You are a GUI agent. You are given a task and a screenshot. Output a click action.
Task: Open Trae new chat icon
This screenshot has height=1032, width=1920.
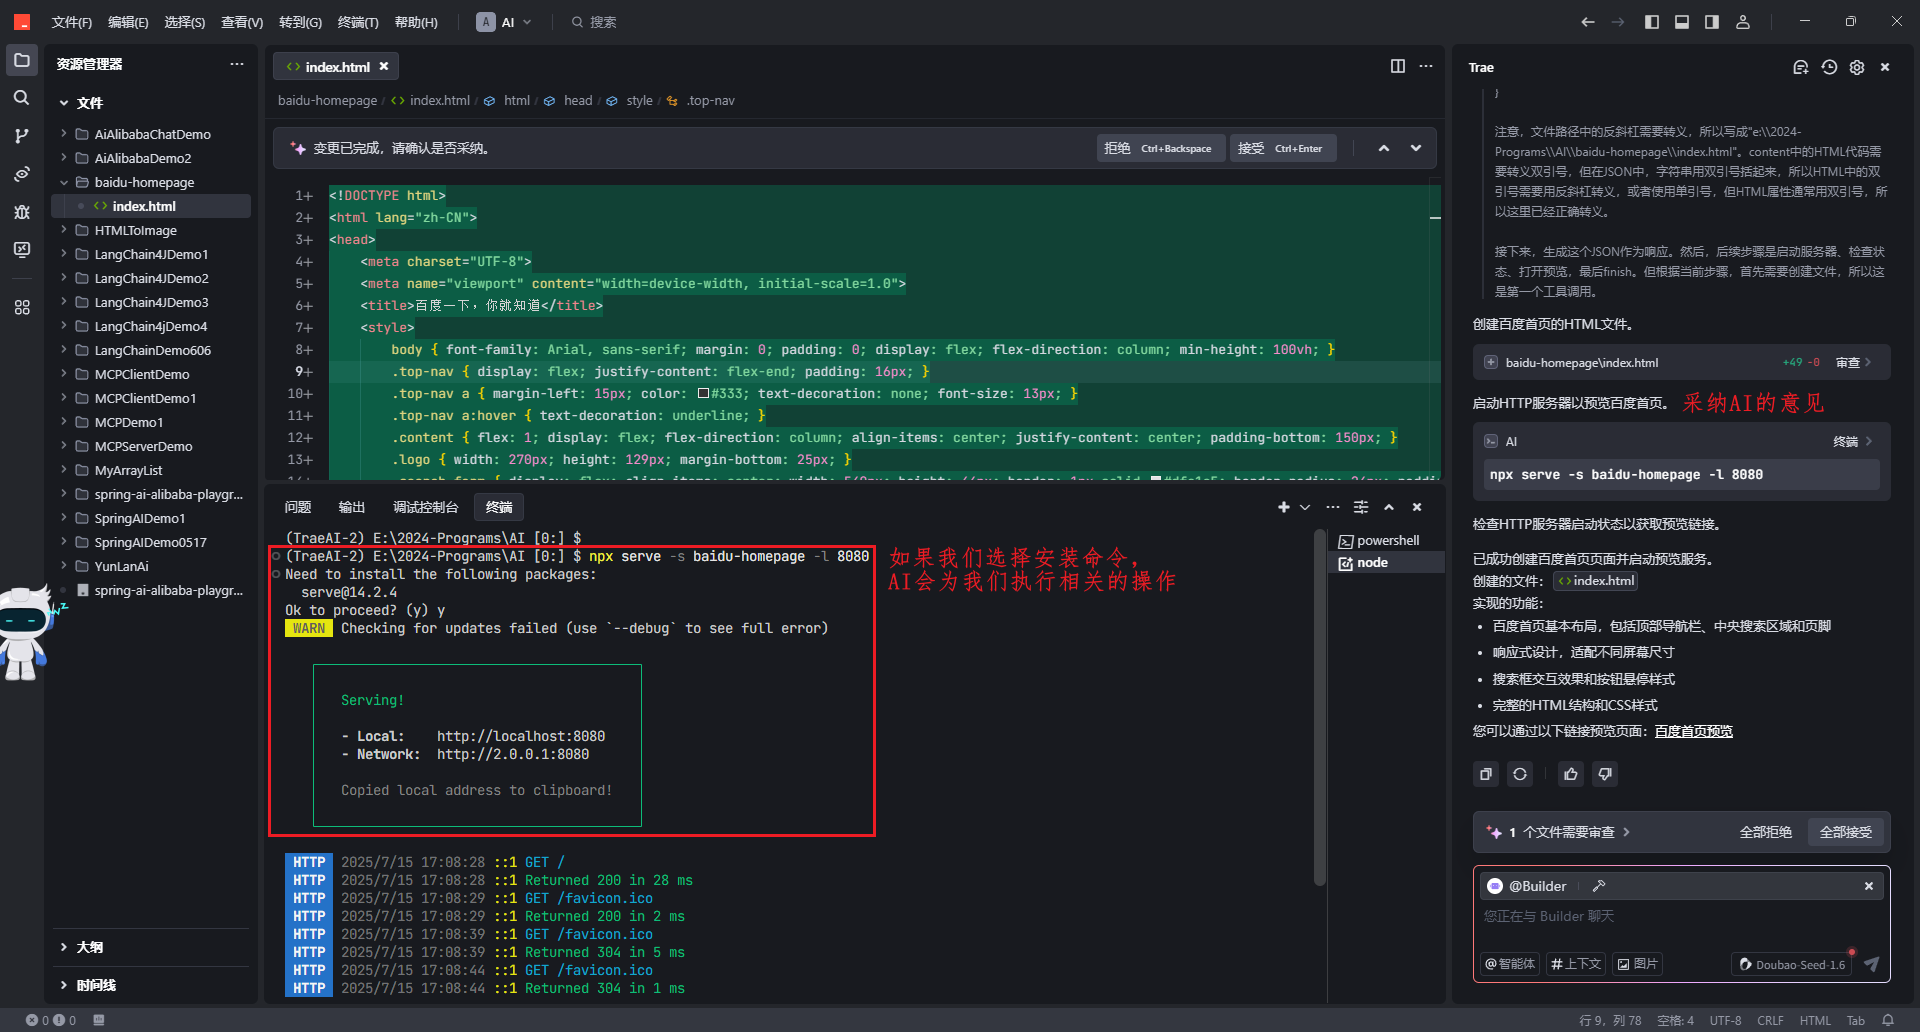(x=1801, y=67)
